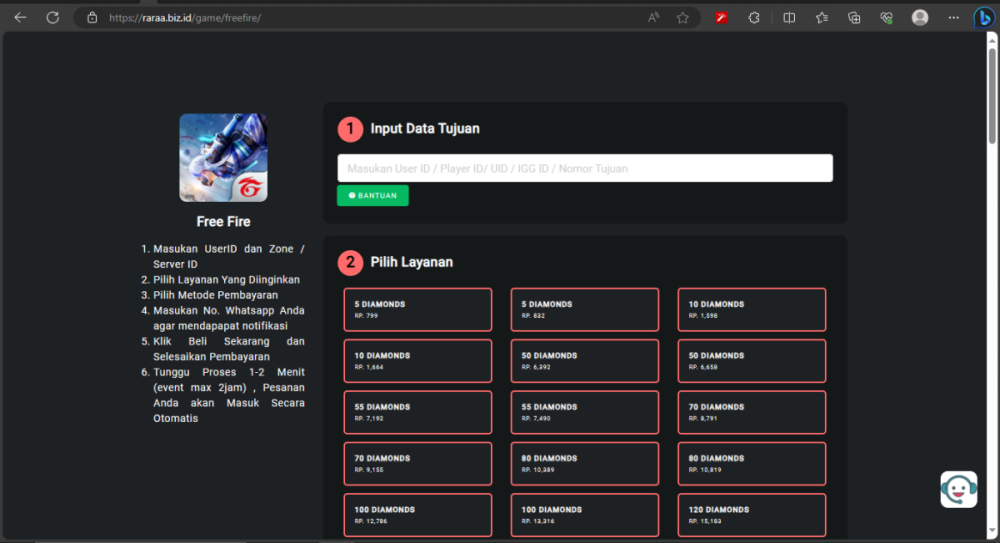Choose 50 Diamonds option priced Rp 6,392
This screenshot has width=1000, height=543.
click(585, 361)
